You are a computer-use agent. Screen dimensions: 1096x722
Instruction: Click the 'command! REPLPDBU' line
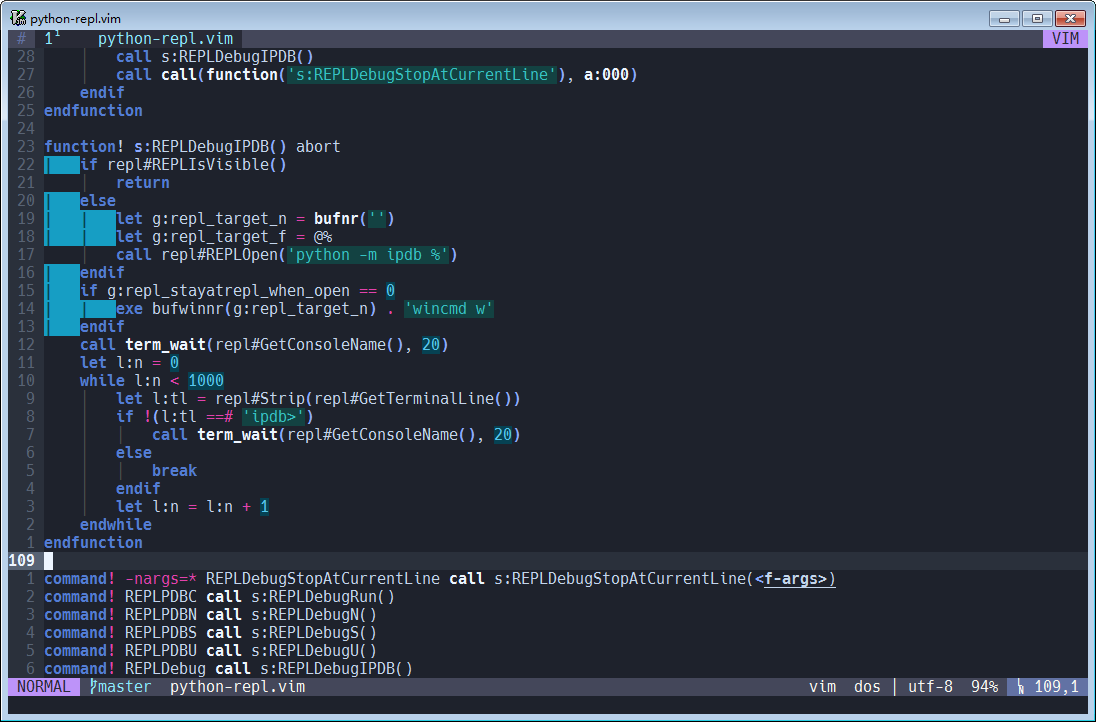click(x=210, y=651)
